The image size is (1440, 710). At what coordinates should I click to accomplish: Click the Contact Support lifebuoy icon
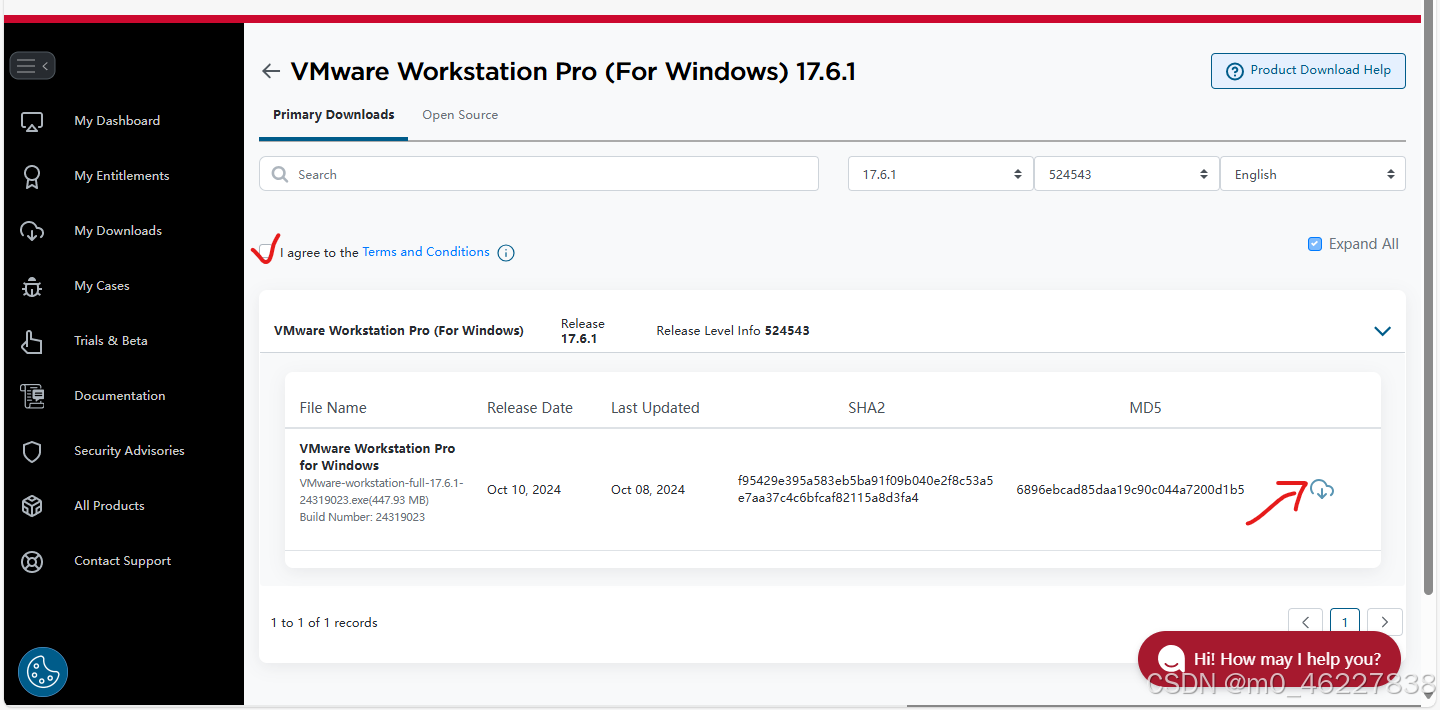click(32, 561)
